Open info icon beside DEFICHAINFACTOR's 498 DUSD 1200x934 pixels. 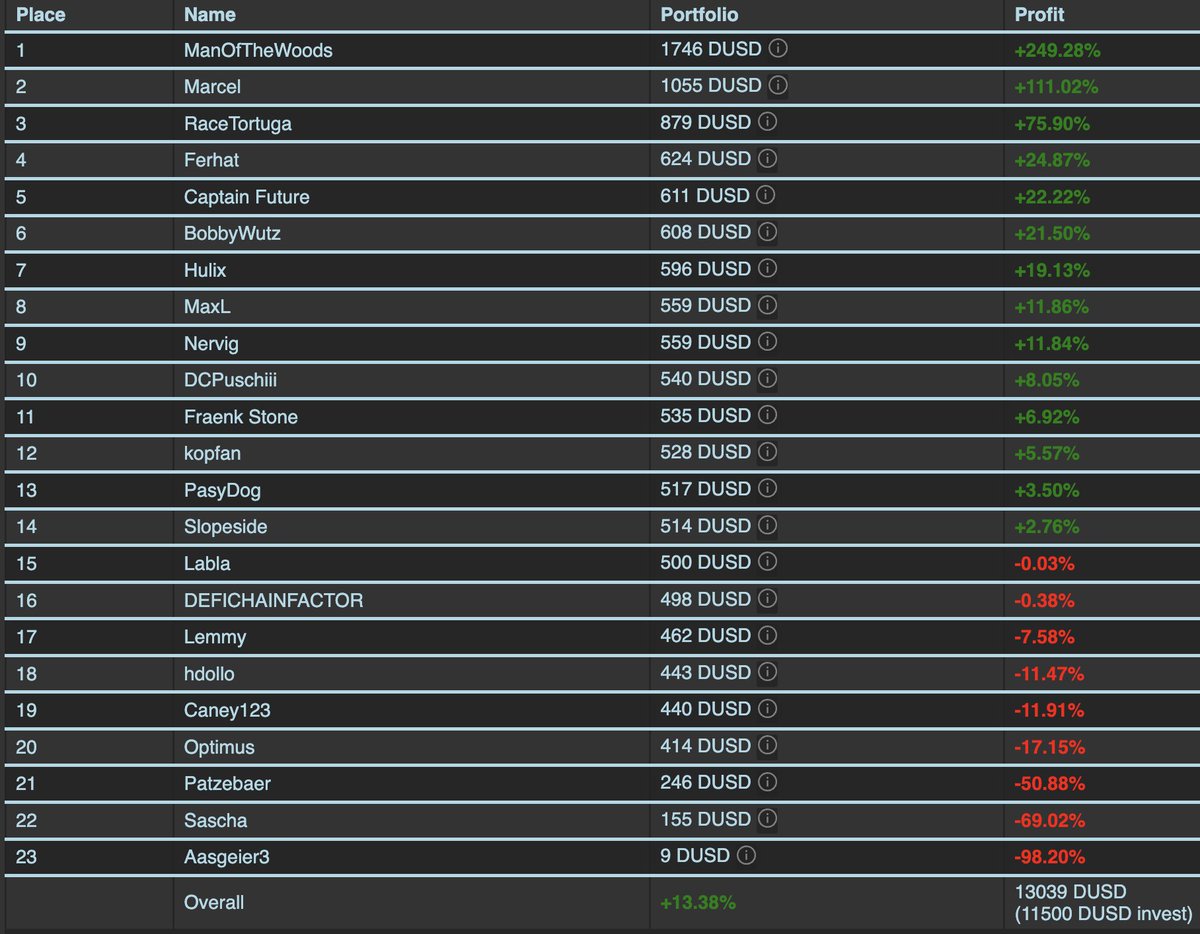tap(767, 599)
